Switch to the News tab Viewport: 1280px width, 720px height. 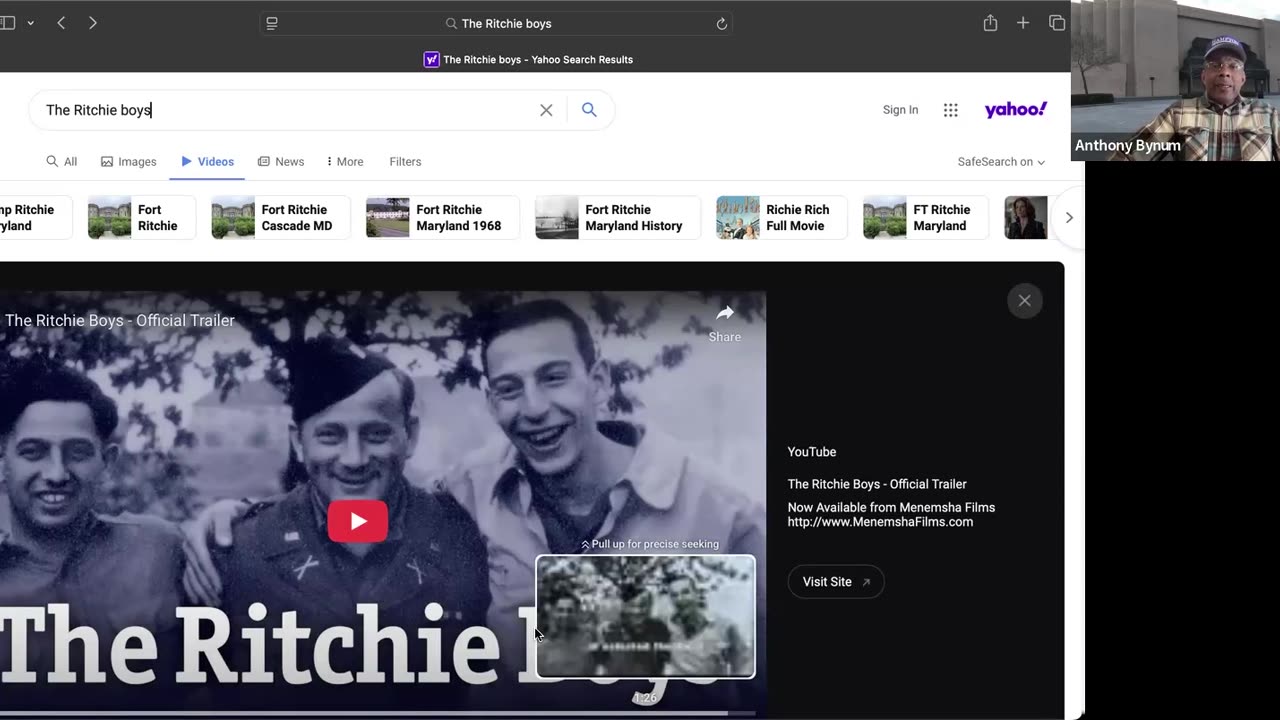pos(281,162)
